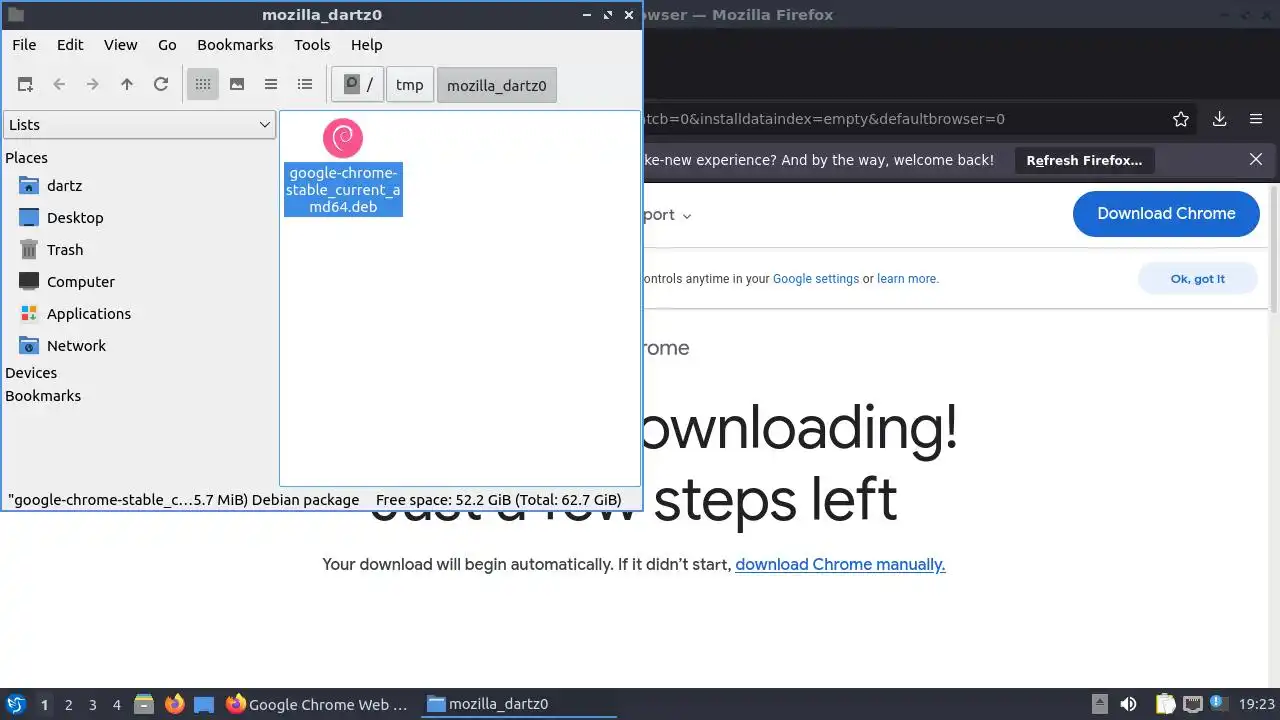Open the File menu
Image resolution: width=1280 pixels, height=720 pixels.
24,45
